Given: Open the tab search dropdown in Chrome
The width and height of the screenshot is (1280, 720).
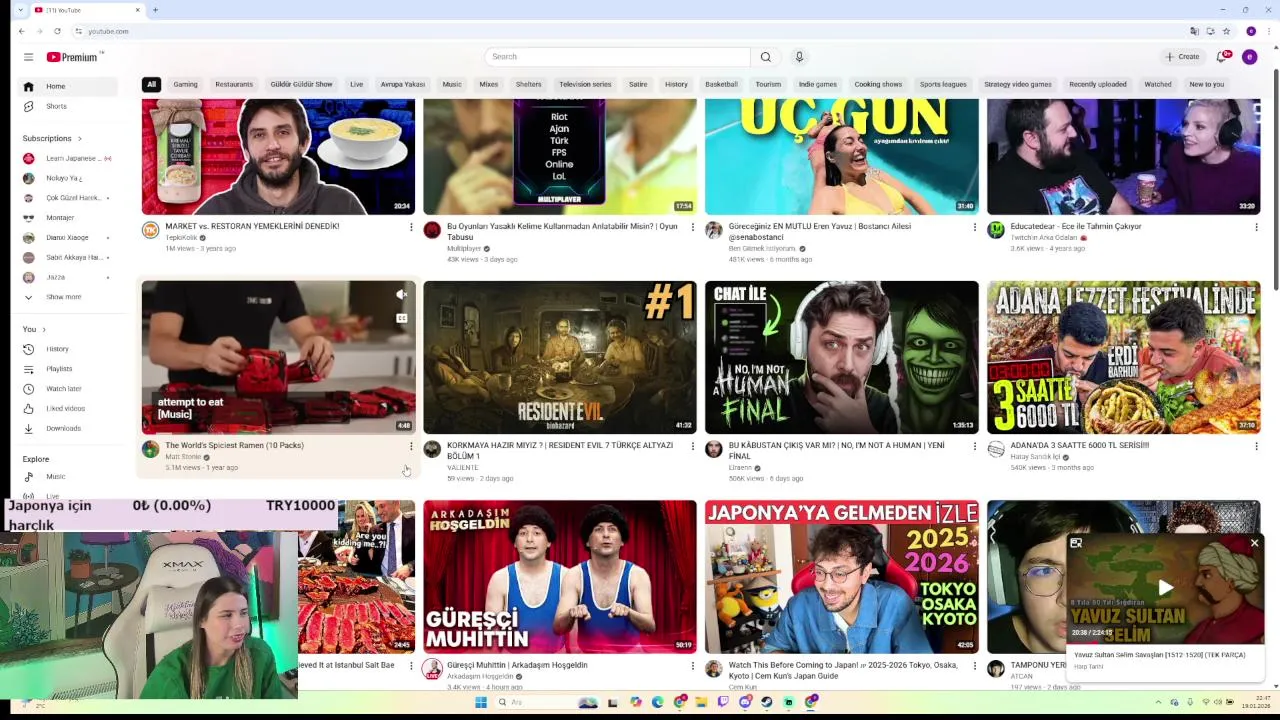Looking at the screenshot, I should 19,10.
